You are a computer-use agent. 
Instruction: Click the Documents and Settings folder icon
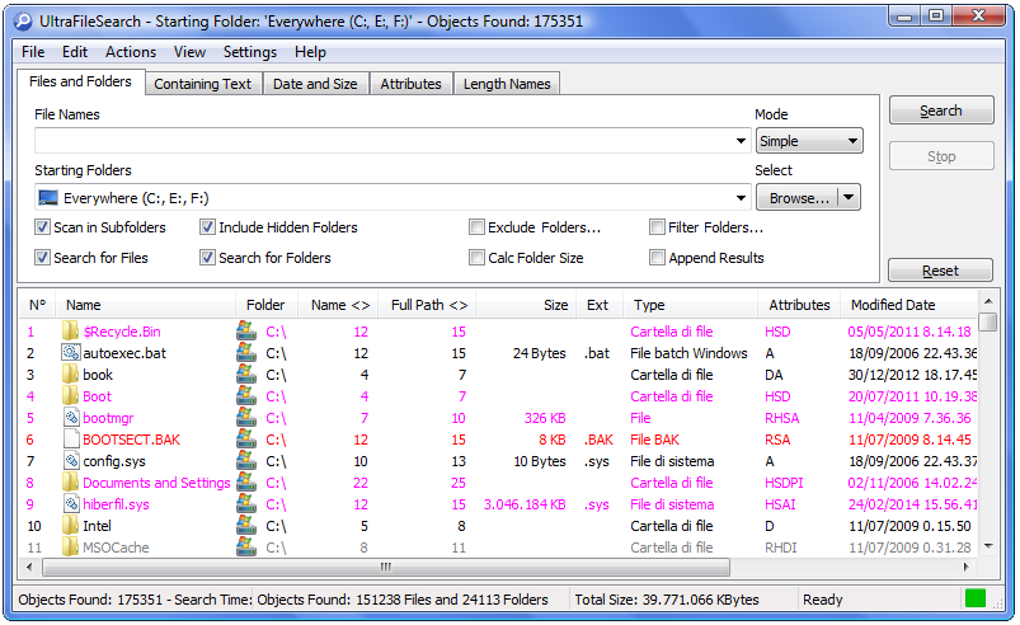pyautogui.click(x=70, y=482)
